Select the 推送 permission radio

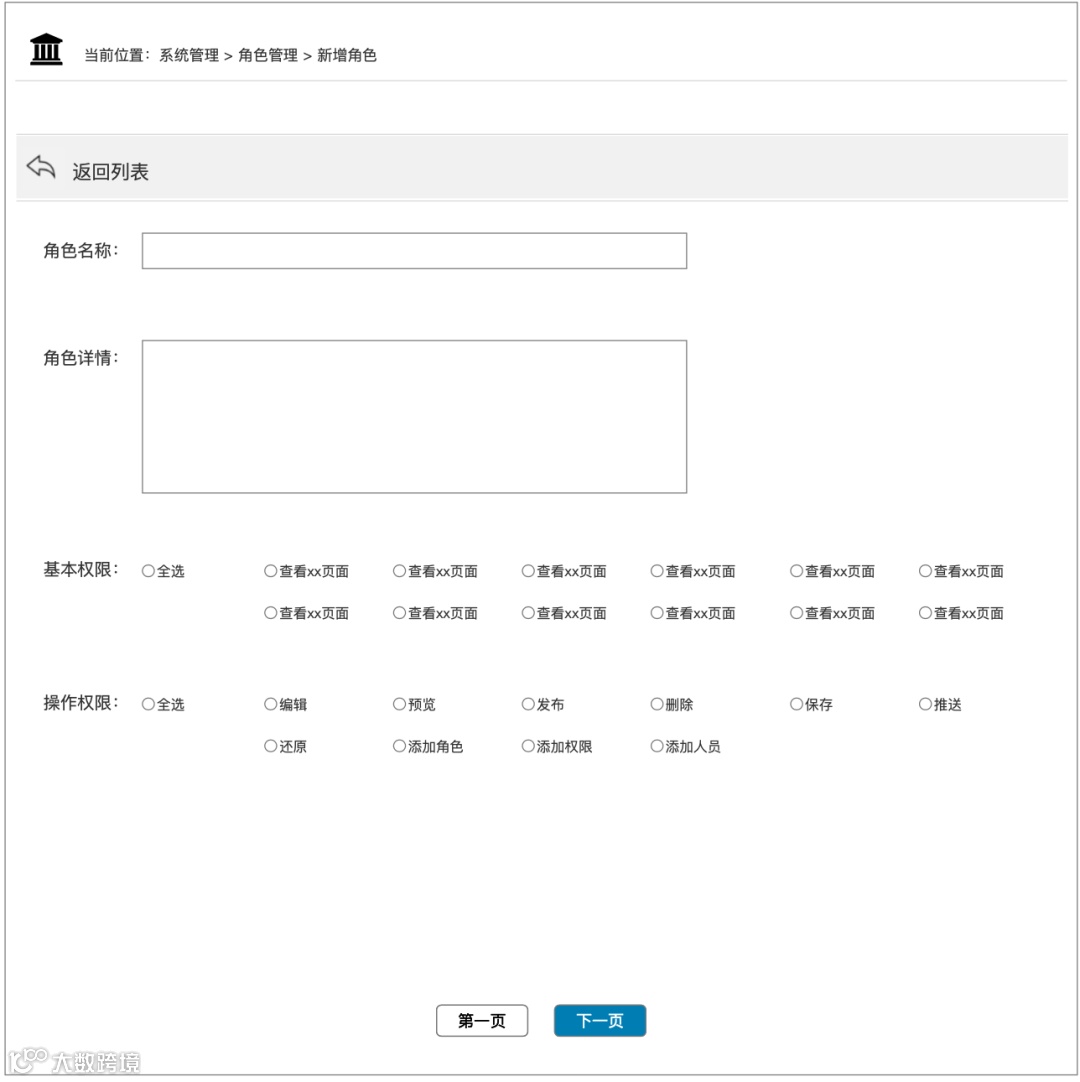[925, 704]
